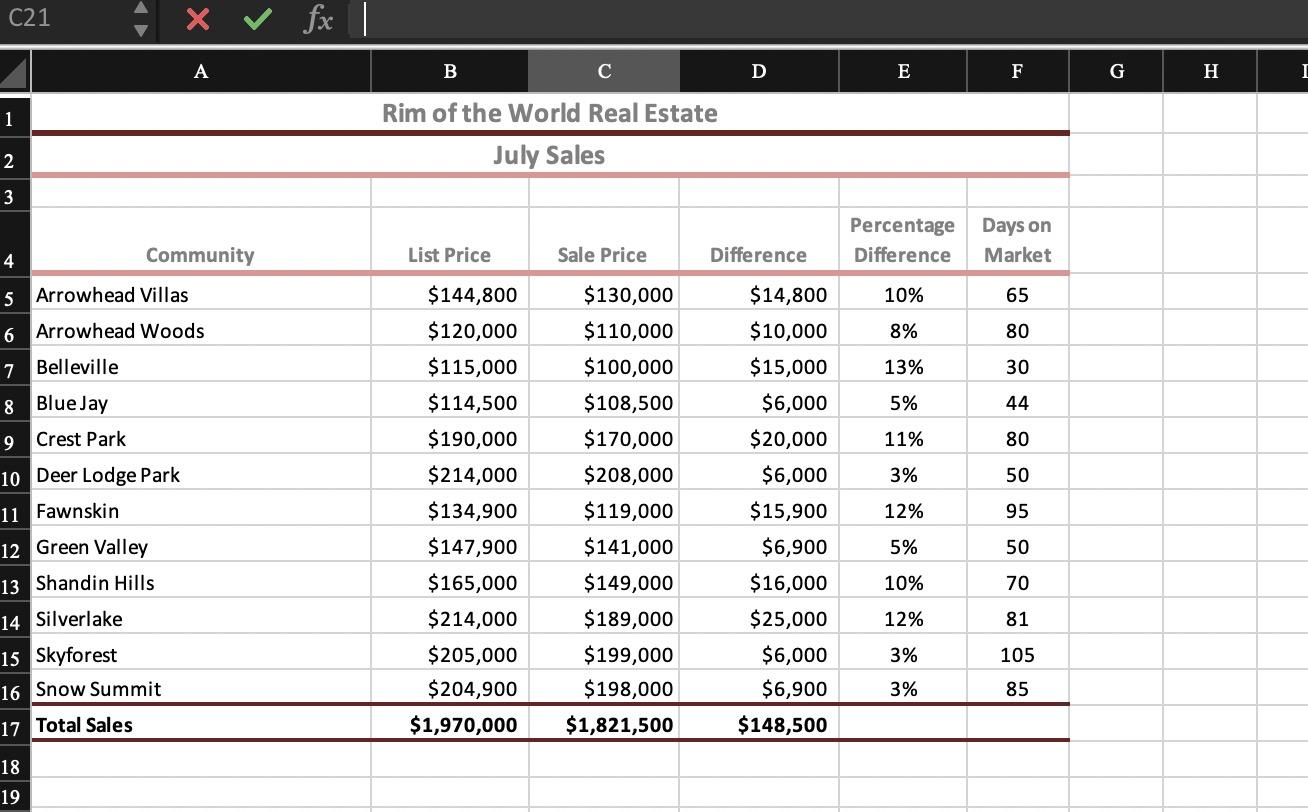Cancel the entry with the red X icon
The image size is (1308, 812).
(x=196, y=19)
